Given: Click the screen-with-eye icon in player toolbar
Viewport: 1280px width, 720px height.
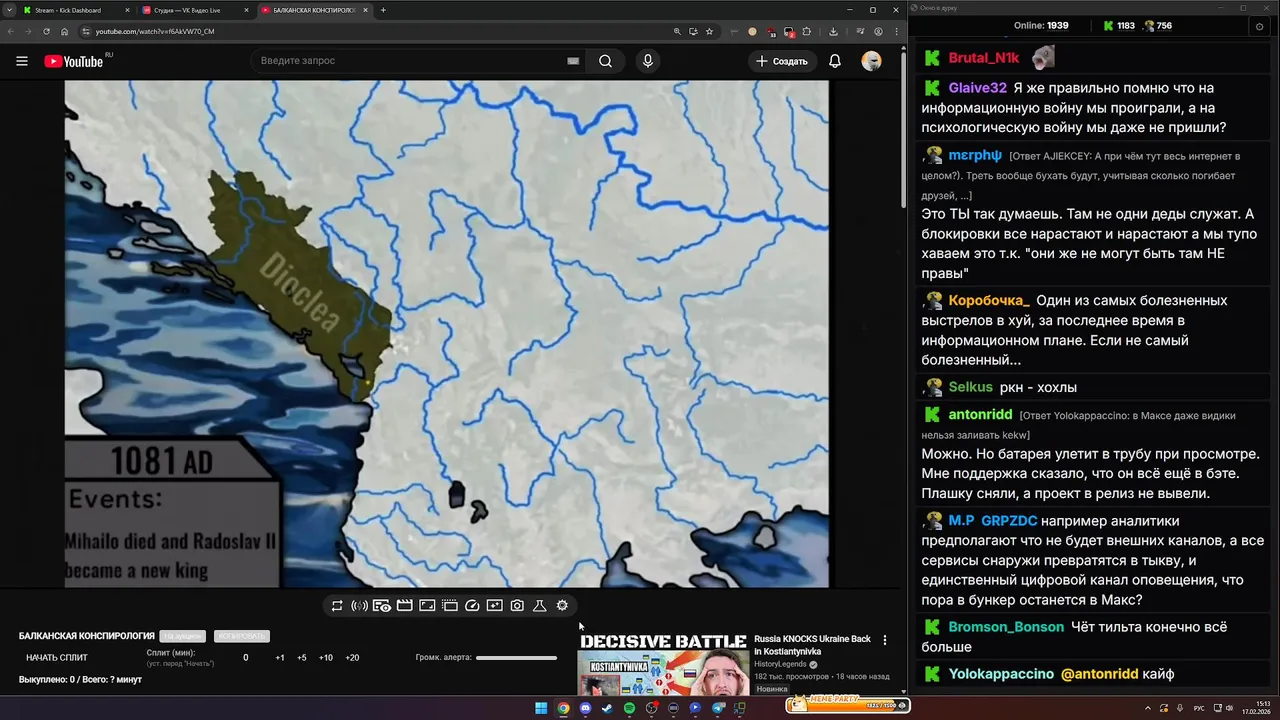Looking at the screenshot, I should (x=382, y=605).
